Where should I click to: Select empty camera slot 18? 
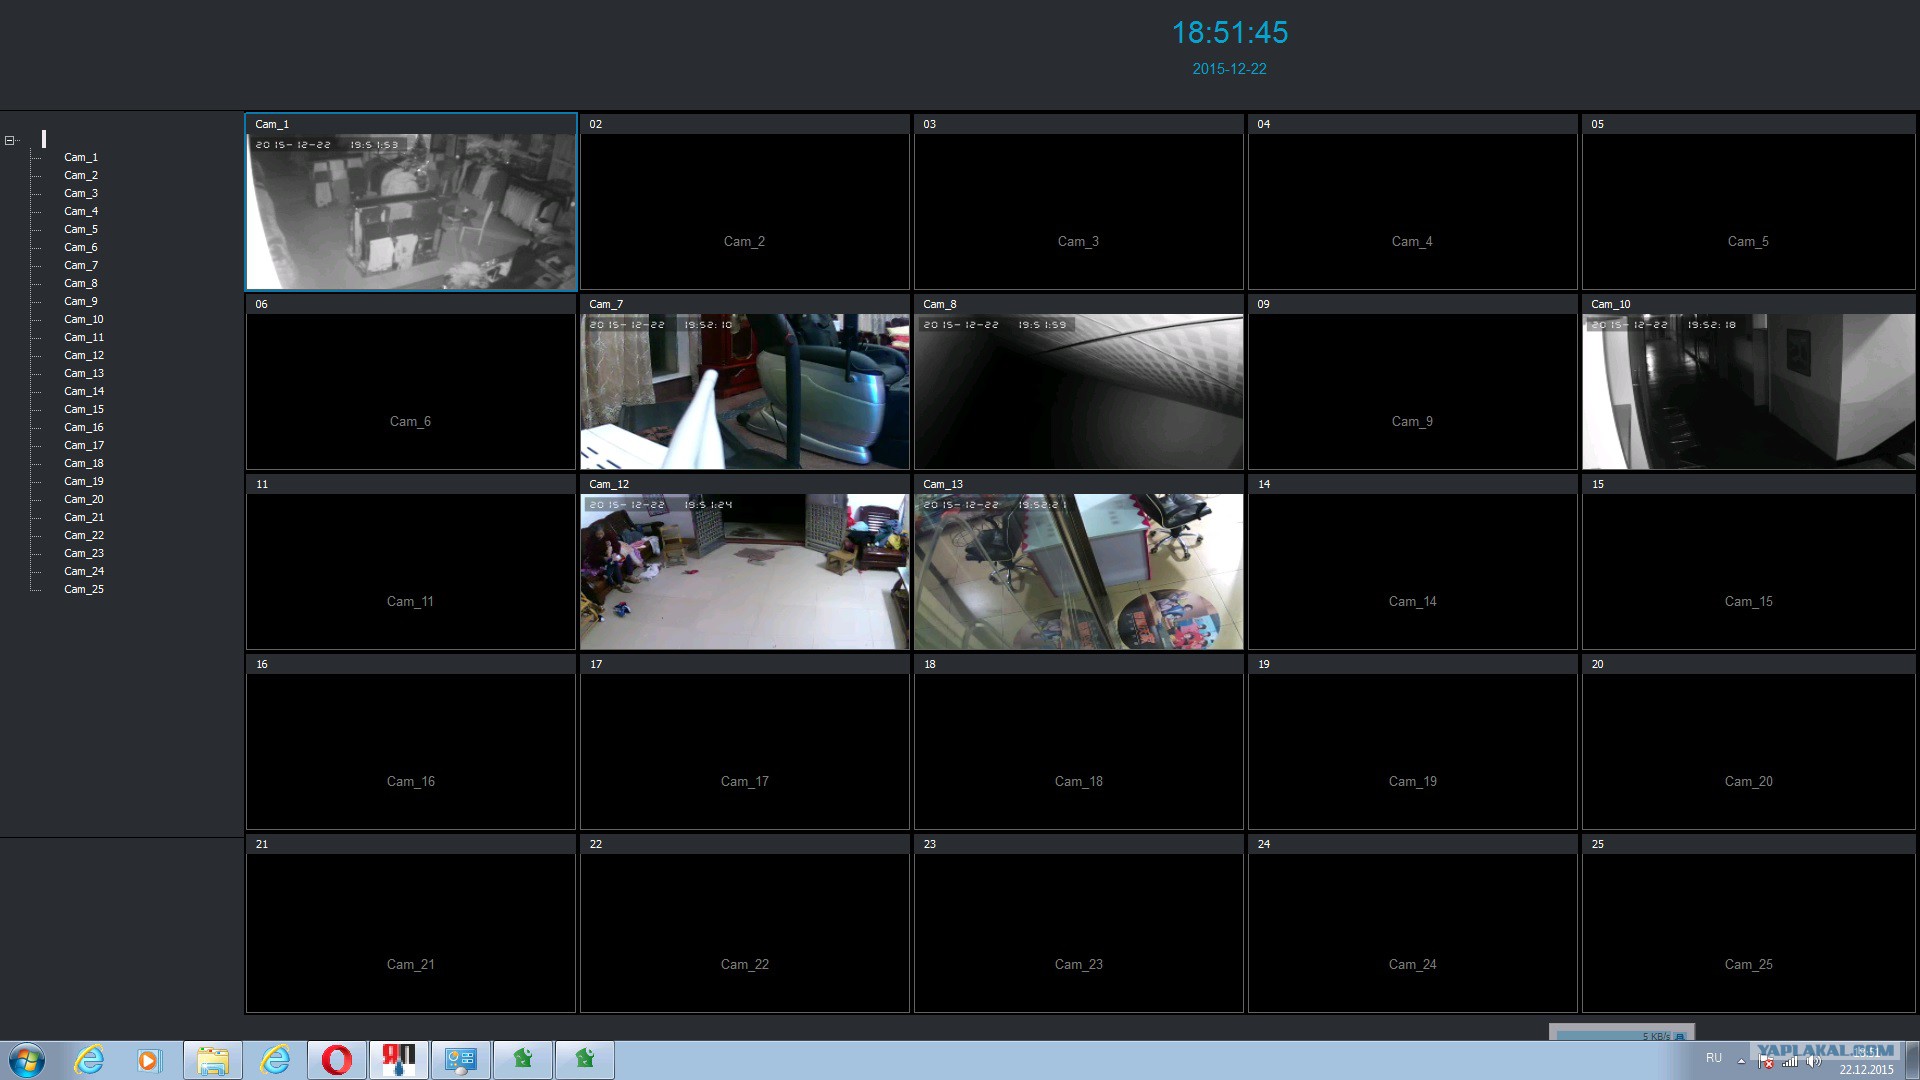[x=1078, y=750]
